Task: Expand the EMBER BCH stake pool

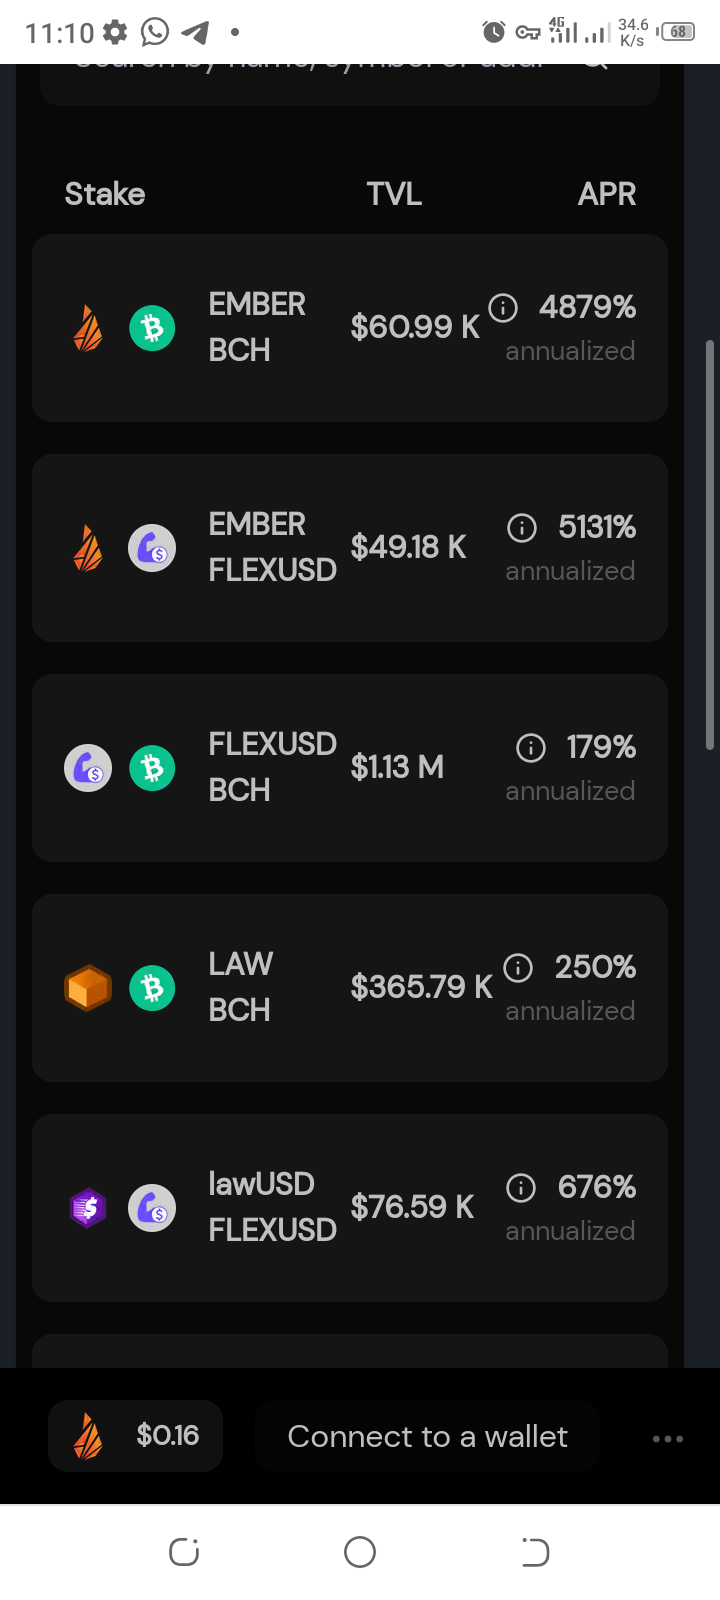Action: coord(350,328)
